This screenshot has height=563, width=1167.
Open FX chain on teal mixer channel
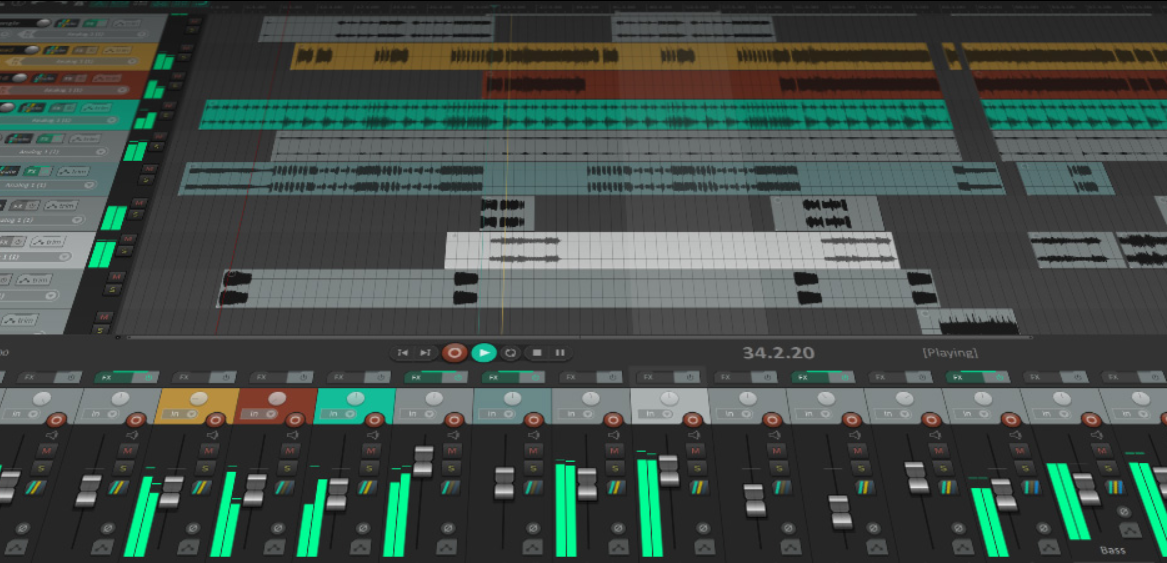coord(347,377)
